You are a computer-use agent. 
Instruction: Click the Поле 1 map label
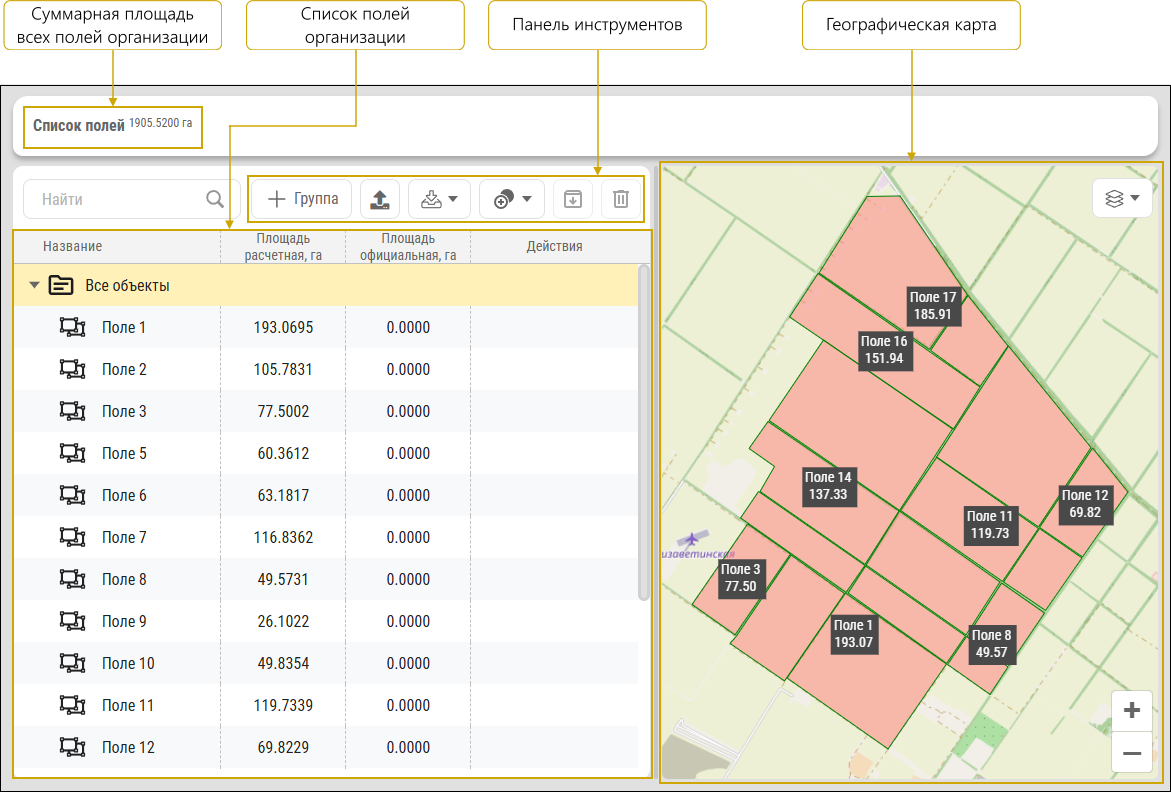pyautogui.click(x=854, y=634)
